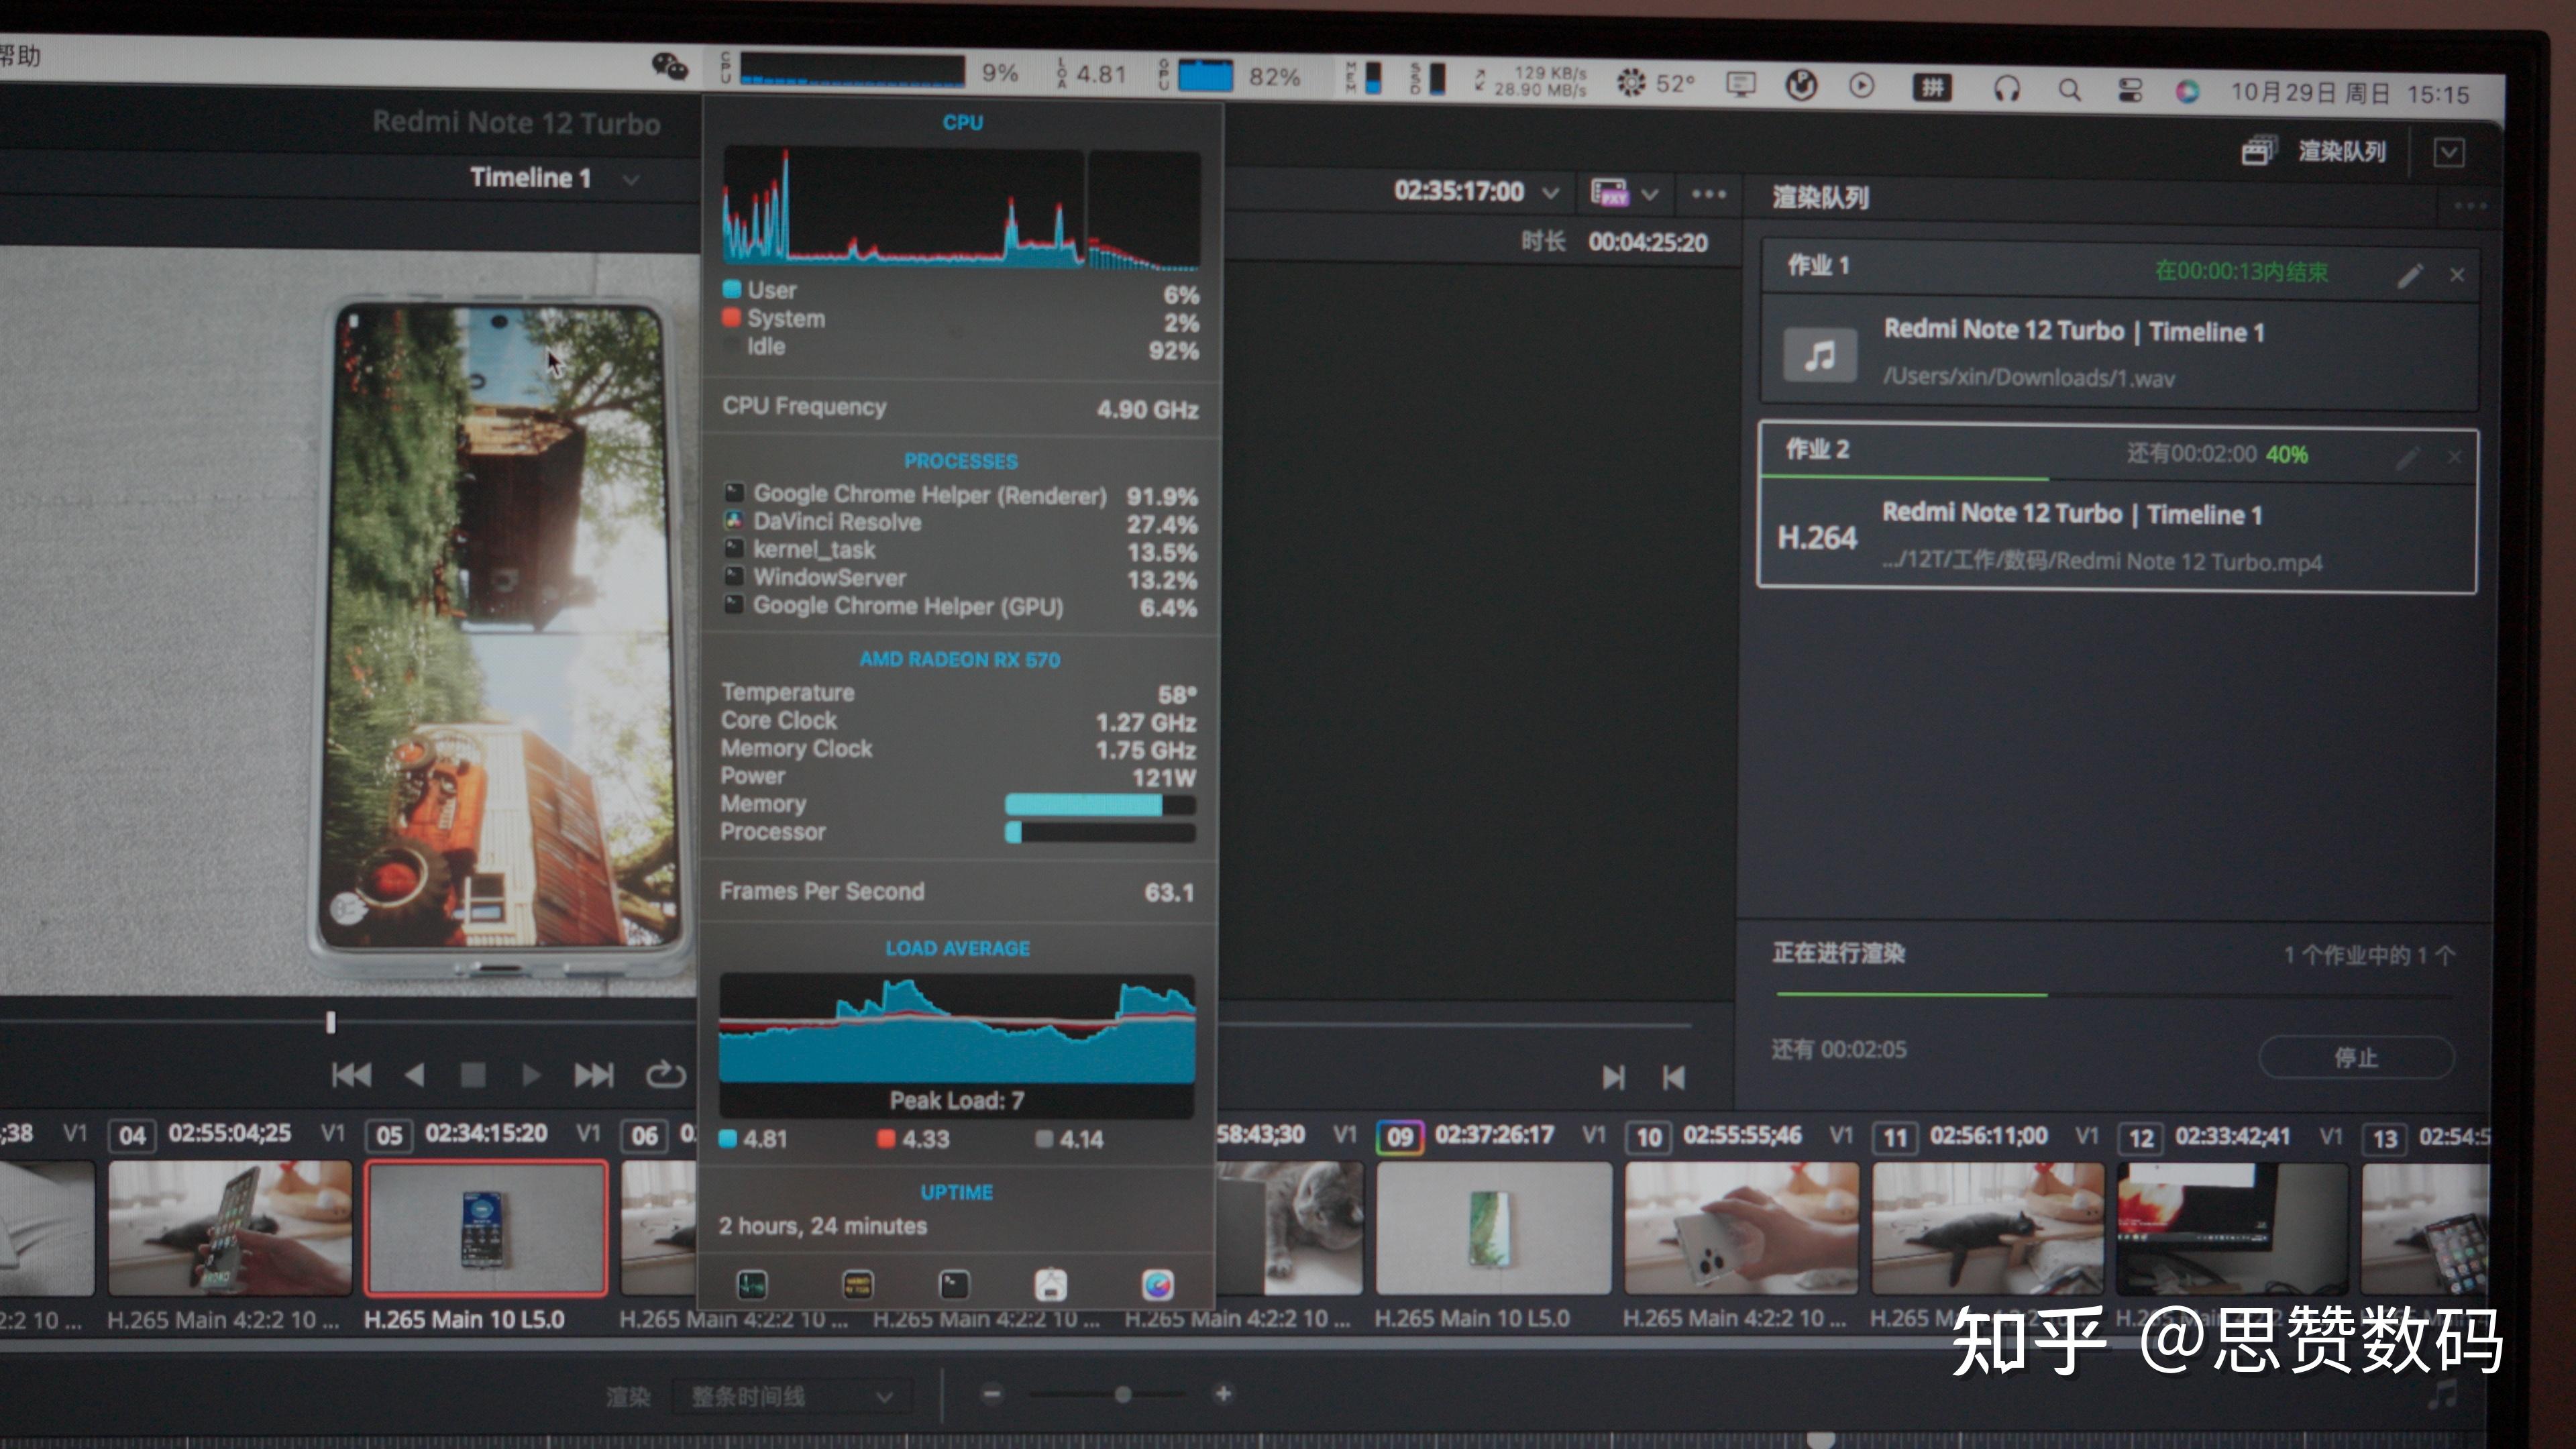Select clip 09 thumbnail
This screenshot has height=1449, width=2576.
pyautogui.click(x=1494, y=1228)
